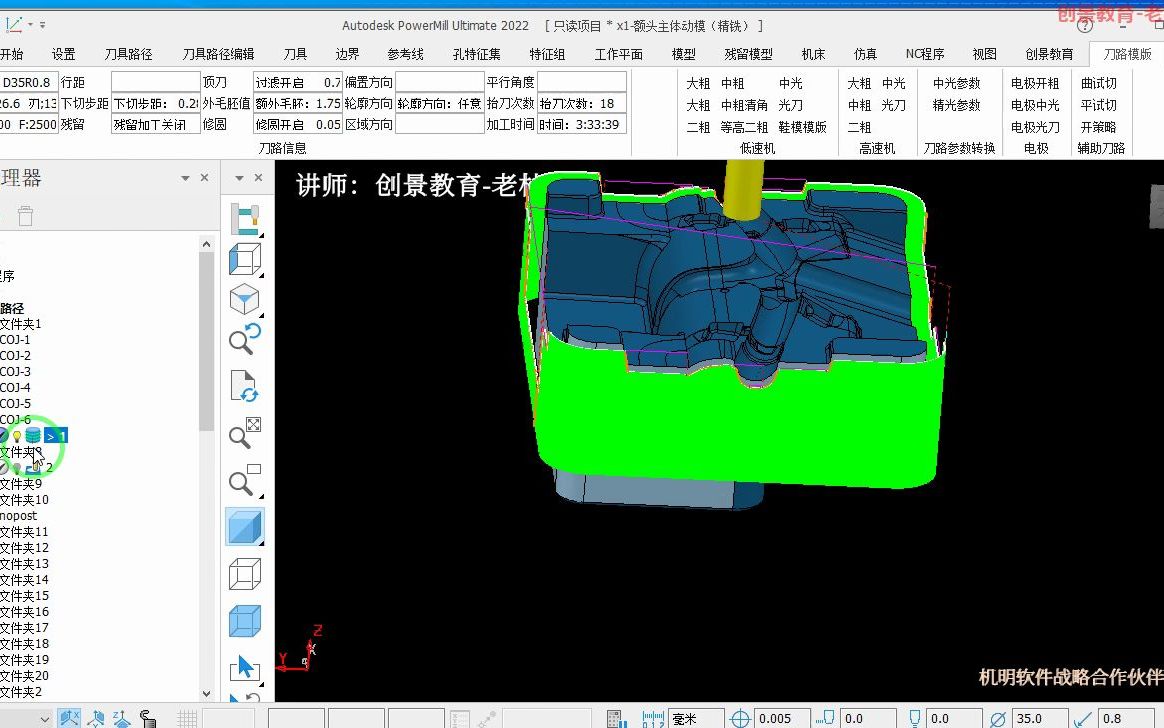Open the 边界 ribbon tab
Screen dimensions: 1164x728
point(347,54)
